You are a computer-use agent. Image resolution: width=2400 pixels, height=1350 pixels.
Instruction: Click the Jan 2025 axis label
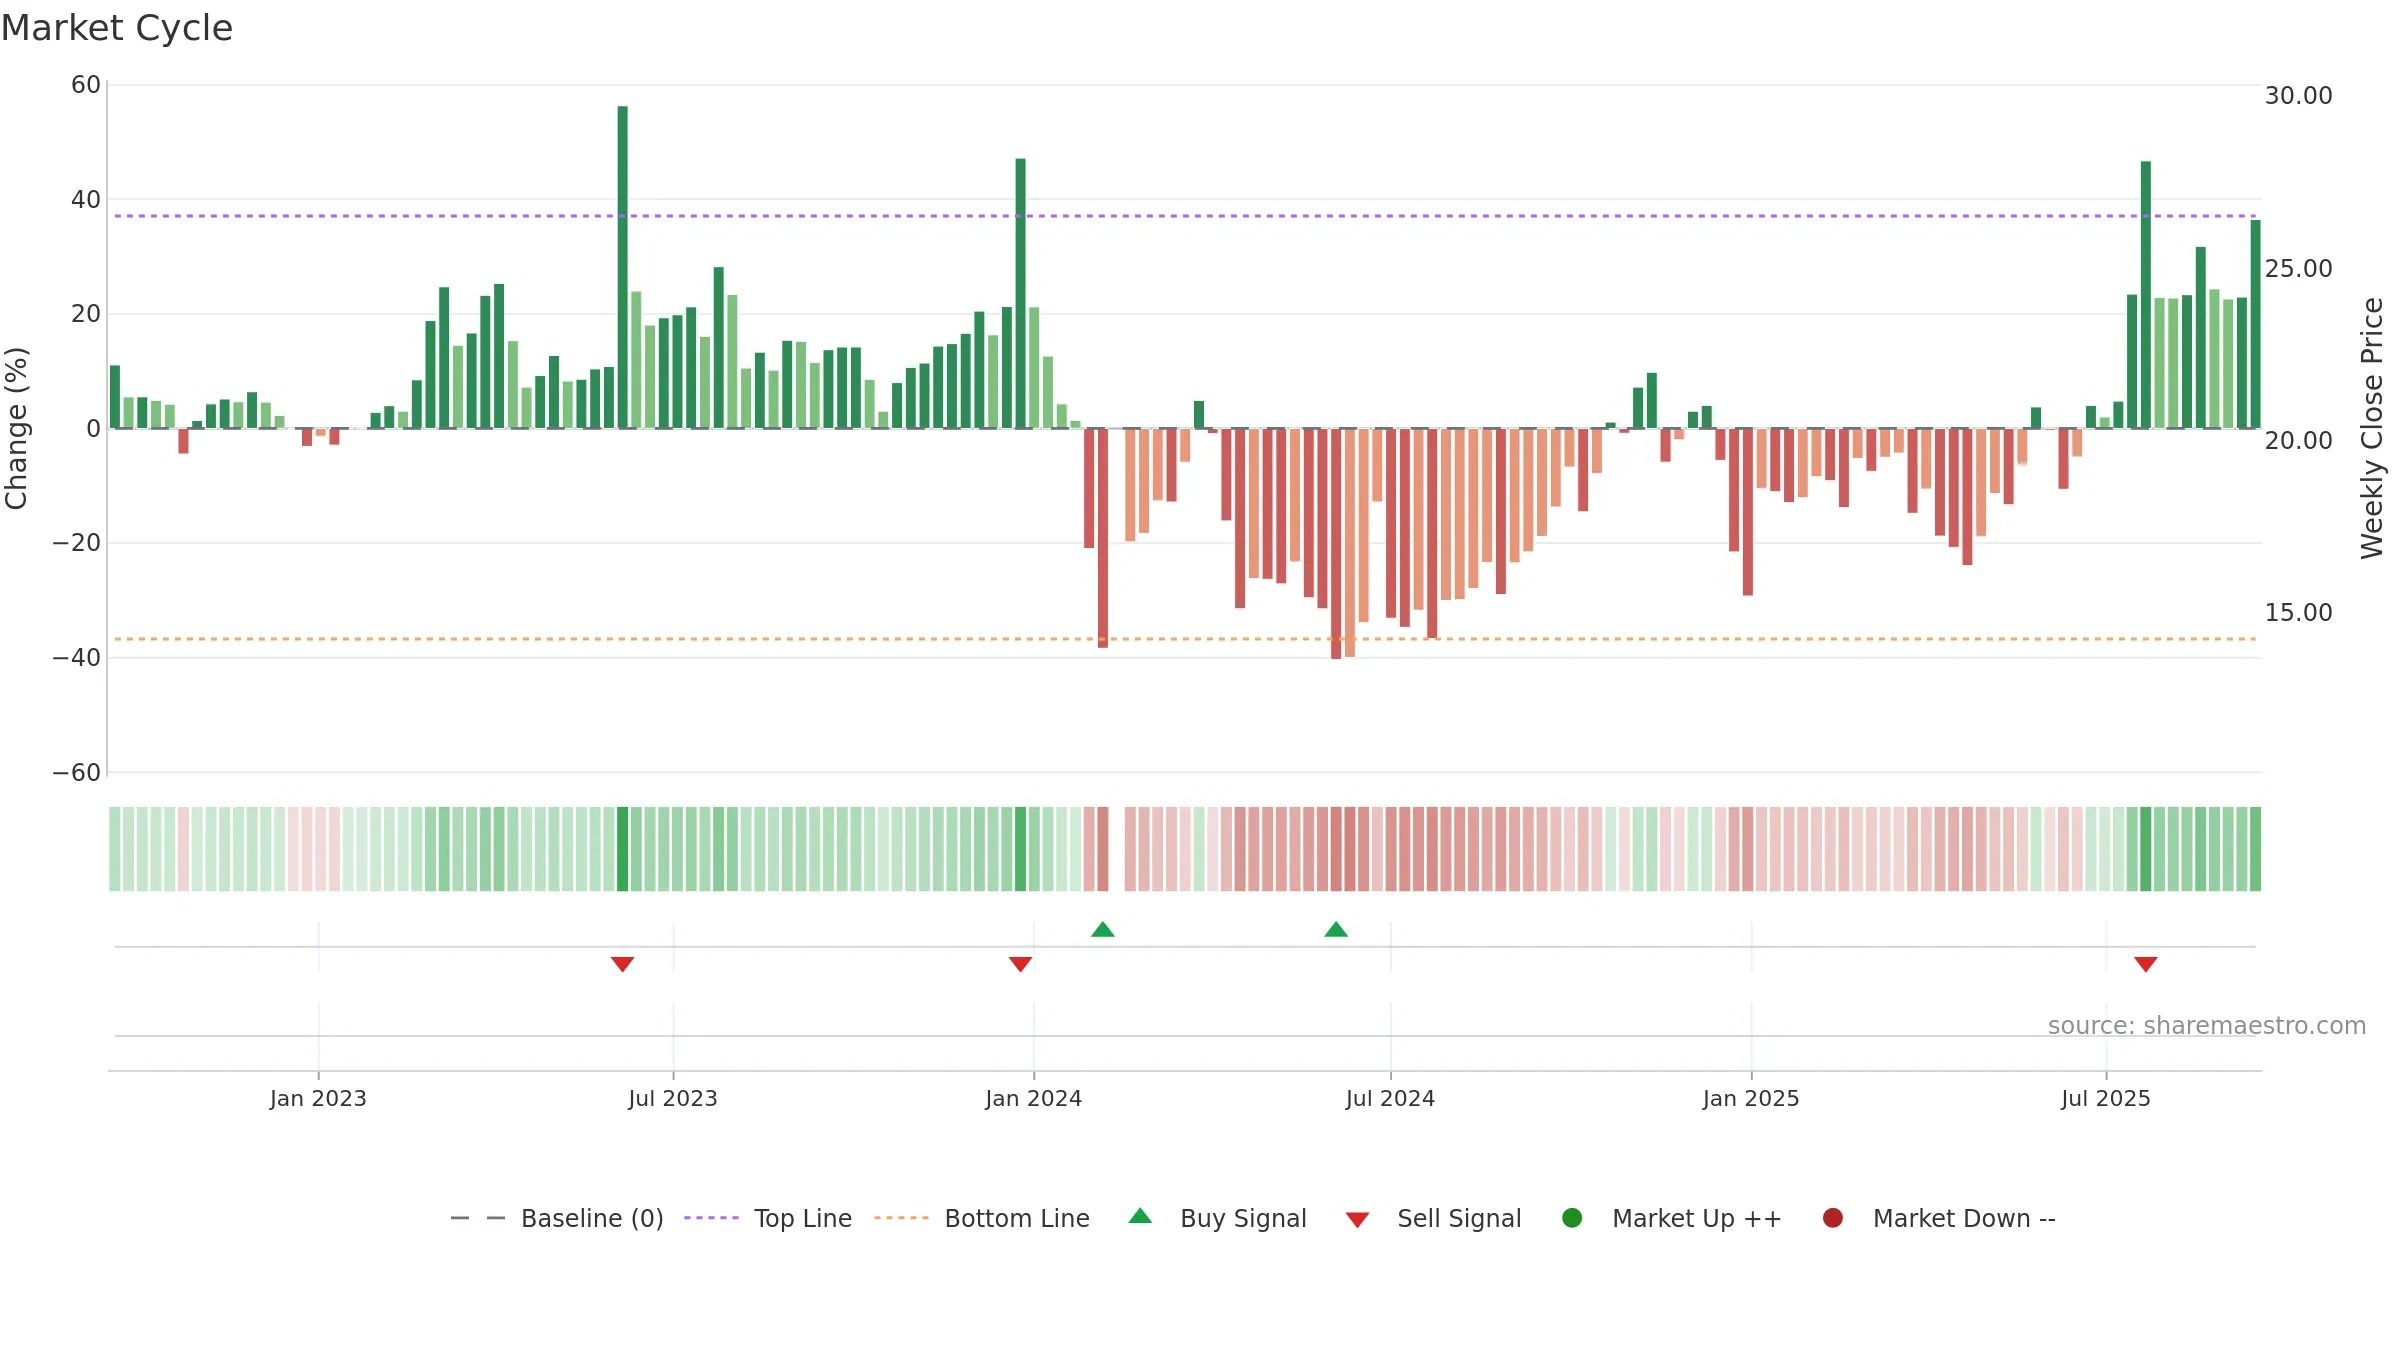pyautogui.click(x=1751, y=1098)
